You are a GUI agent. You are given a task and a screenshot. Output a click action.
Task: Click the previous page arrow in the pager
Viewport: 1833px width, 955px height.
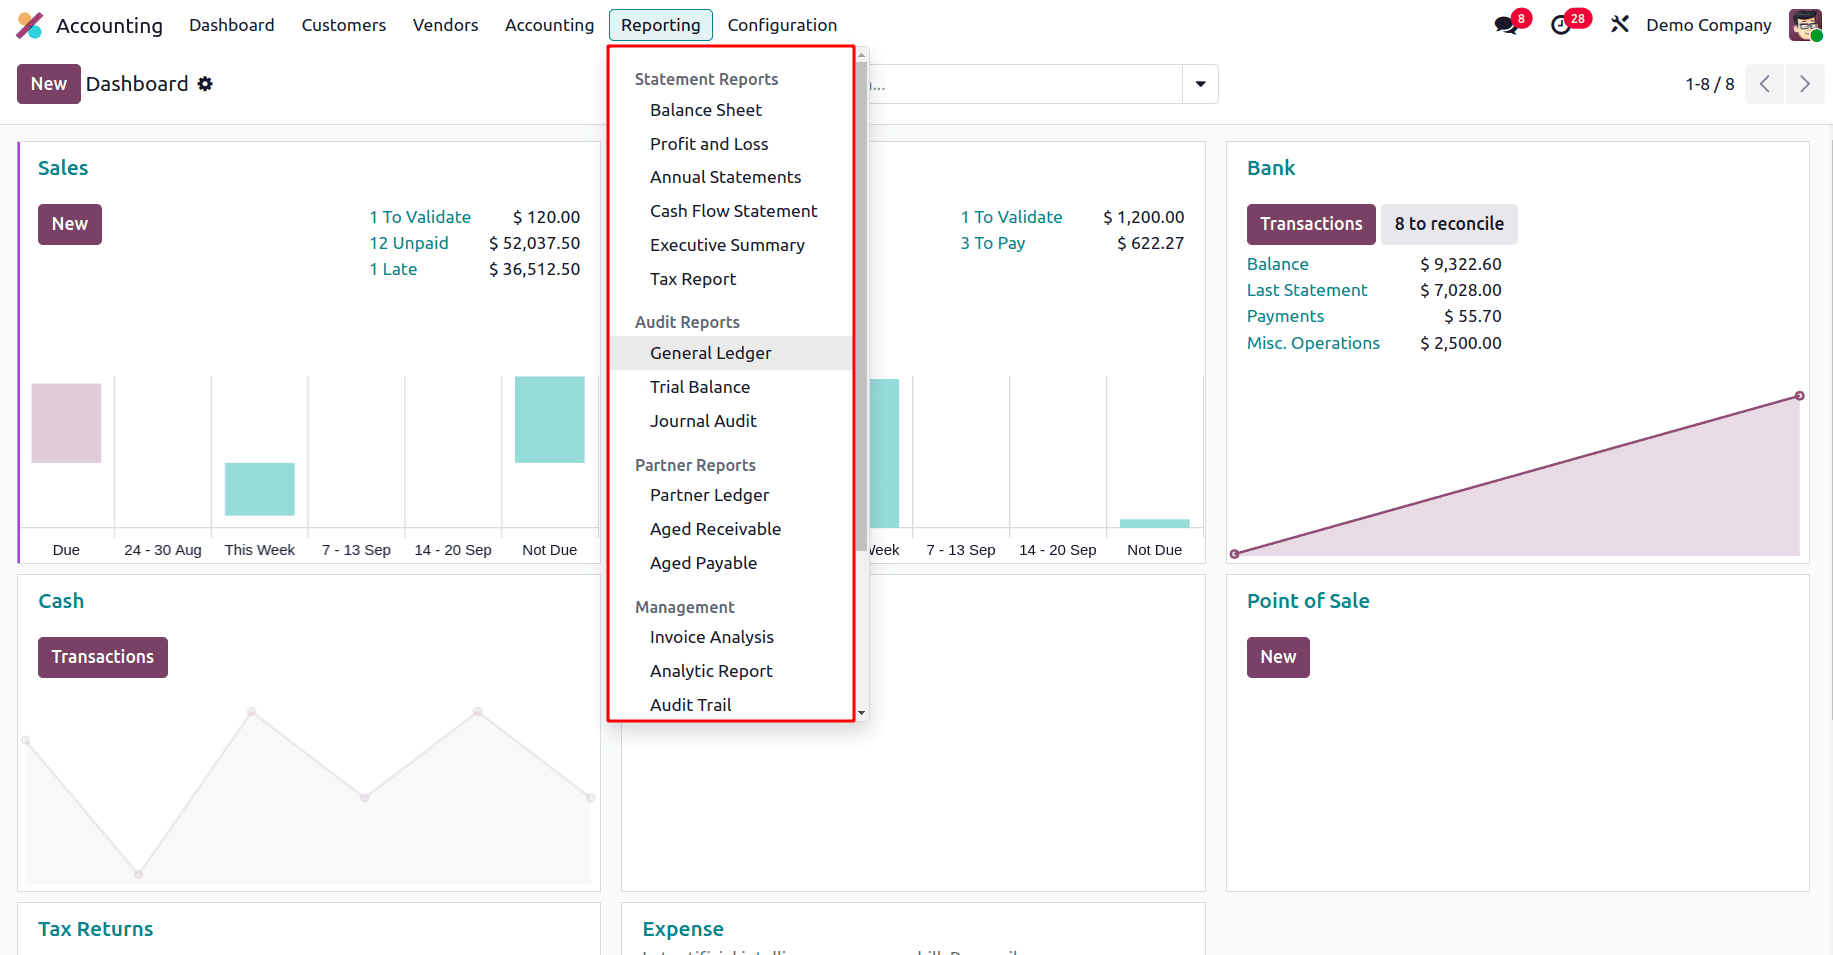point(1765,84)
